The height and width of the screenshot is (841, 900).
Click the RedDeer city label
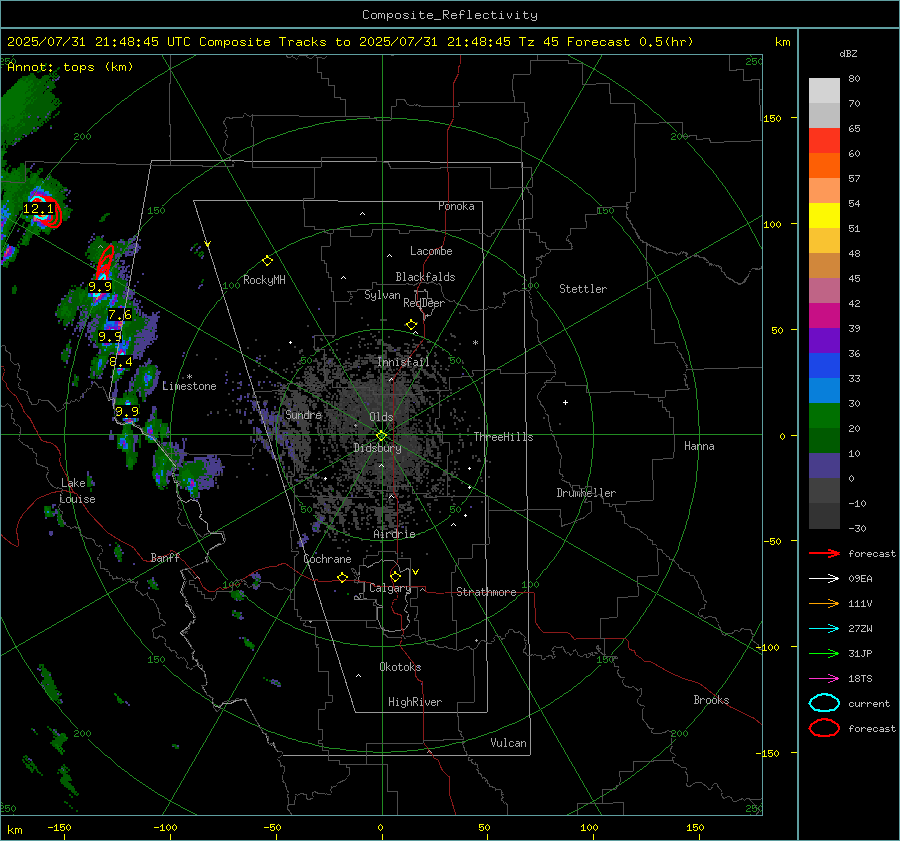424,303
